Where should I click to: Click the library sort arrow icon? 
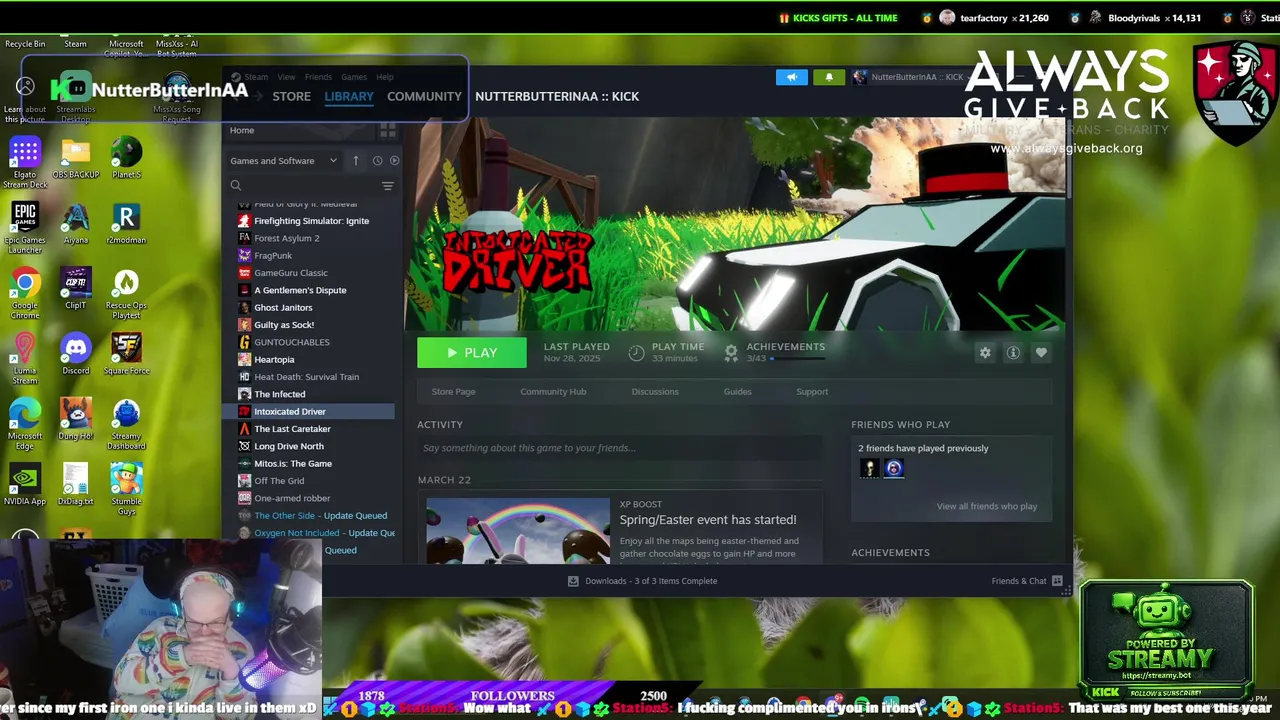(x=355, y=160)
